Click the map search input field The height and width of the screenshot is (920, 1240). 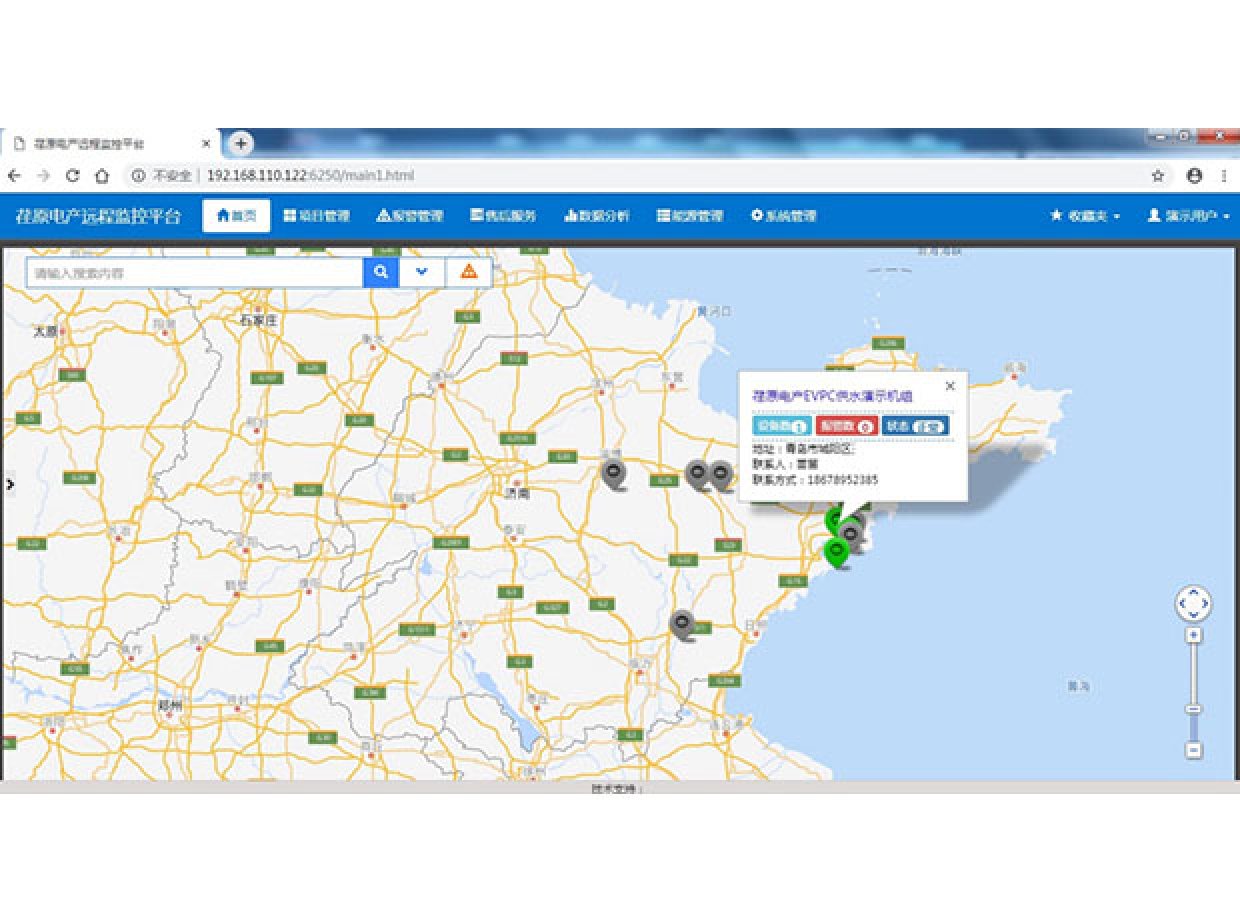pyautogui.click(x=194, y=272)
